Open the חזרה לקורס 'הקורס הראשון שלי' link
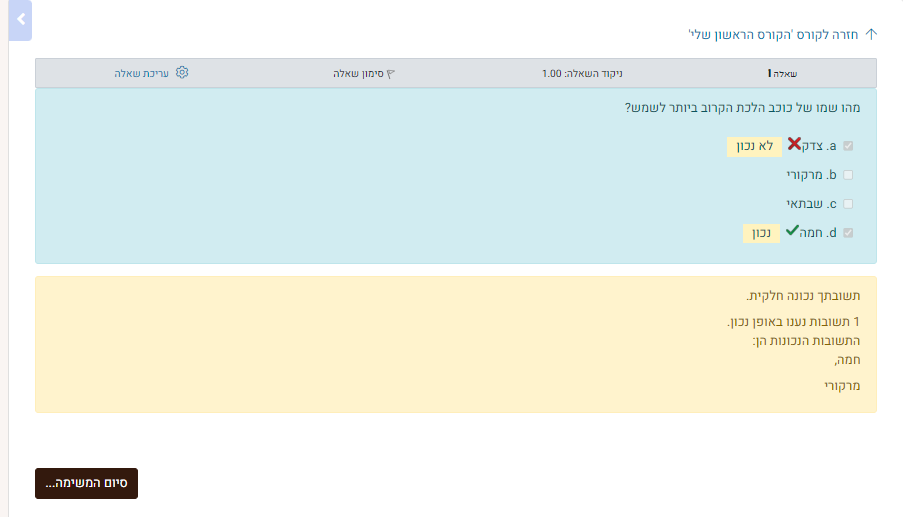This screenshot has height=517, width=903. (773, 35)
